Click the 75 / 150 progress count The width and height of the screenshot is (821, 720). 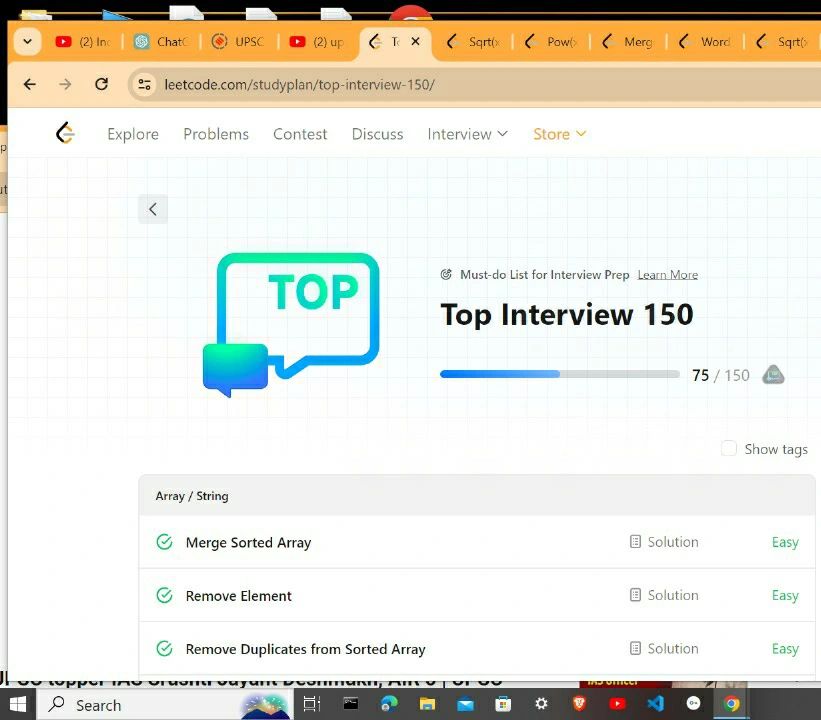(x=720, y=375)
